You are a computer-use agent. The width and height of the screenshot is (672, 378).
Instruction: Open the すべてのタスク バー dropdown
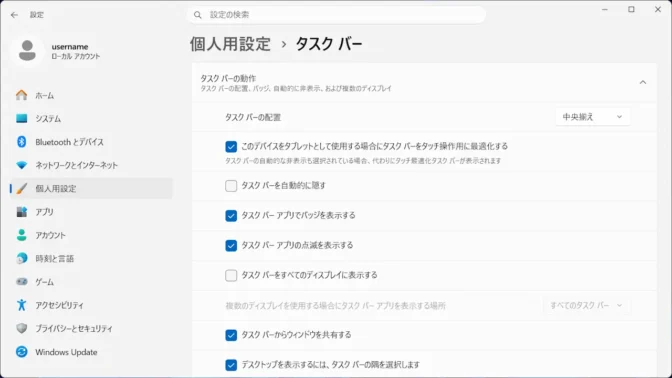586,306
